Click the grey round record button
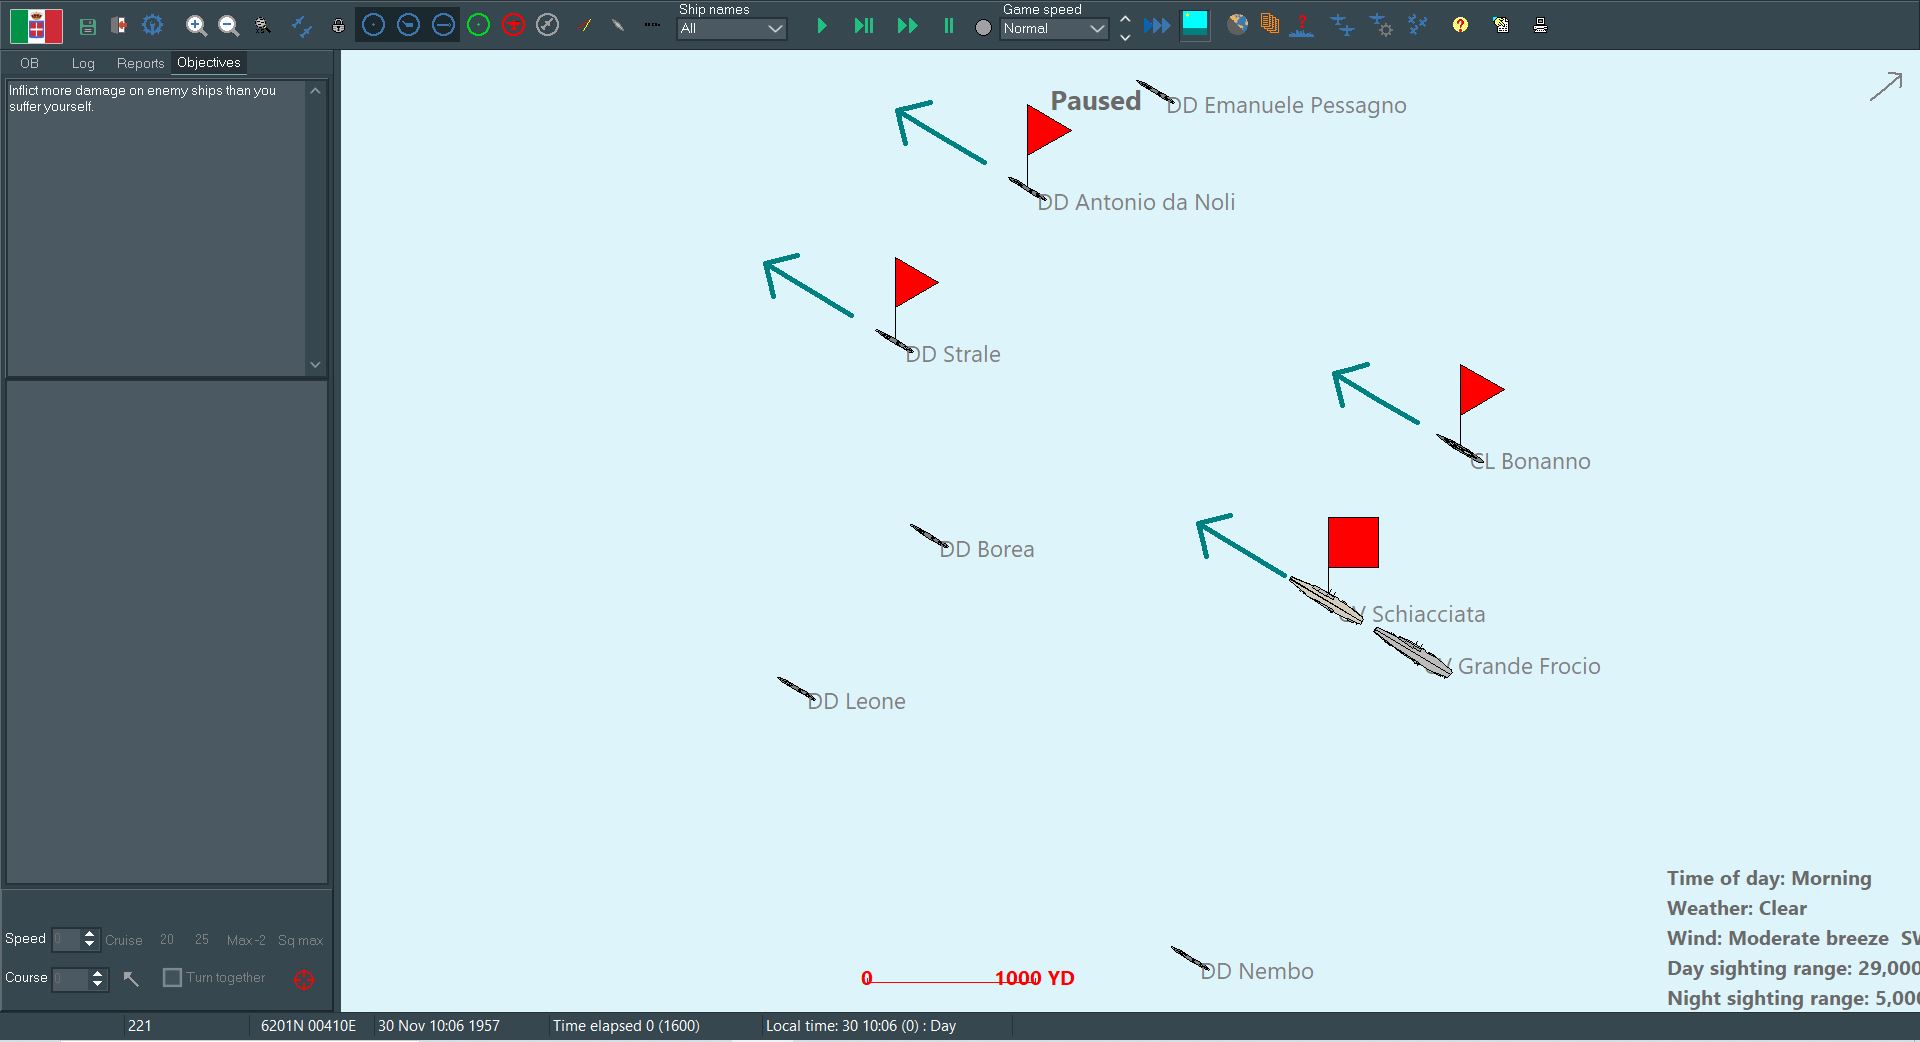This screenshot has height=1042, width=1920. click(983, 28)
